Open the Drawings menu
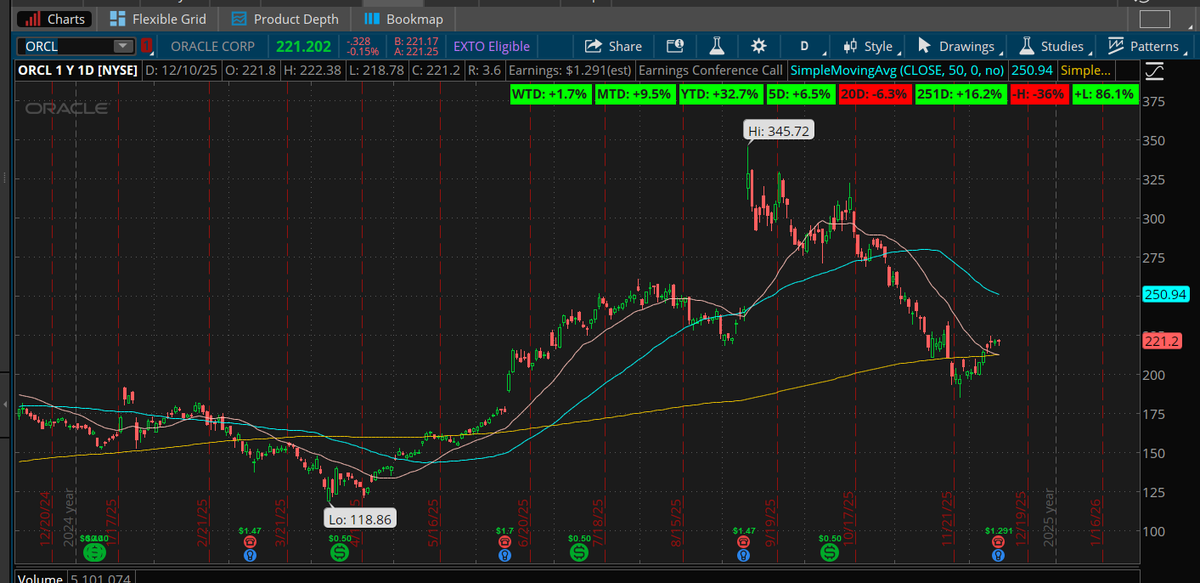The height and width of the screenshot is (583, 1200). (958, 46)
